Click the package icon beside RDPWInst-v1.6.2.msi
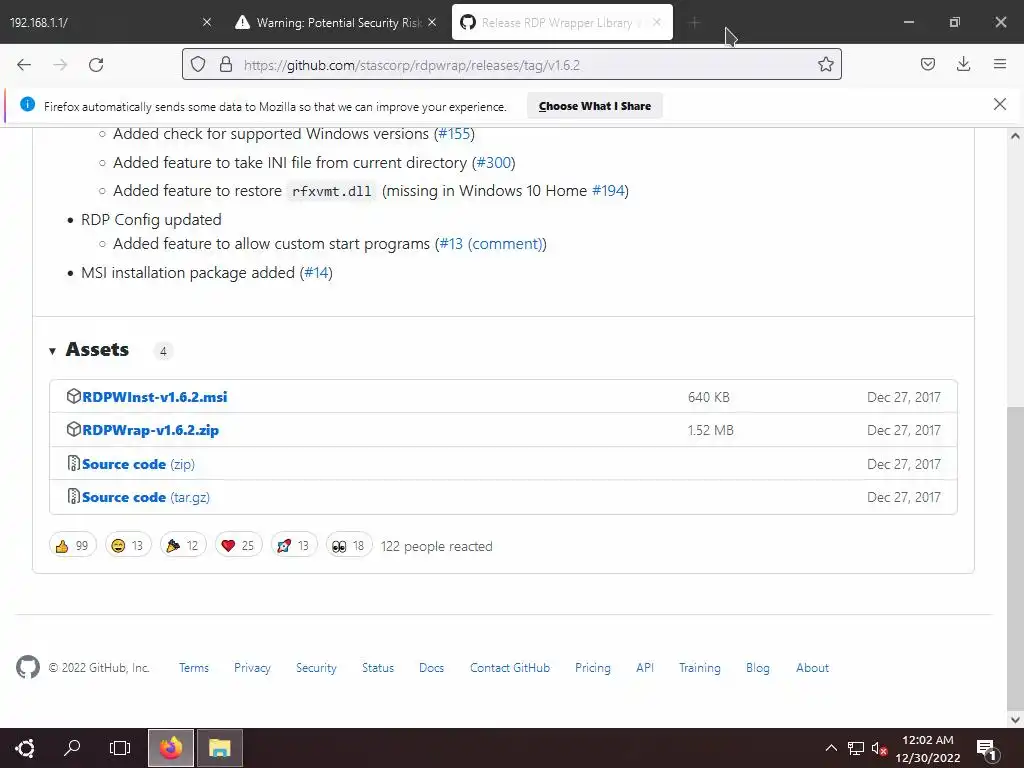The height and width of the screenshot is (768, 1024). (73, 396)
